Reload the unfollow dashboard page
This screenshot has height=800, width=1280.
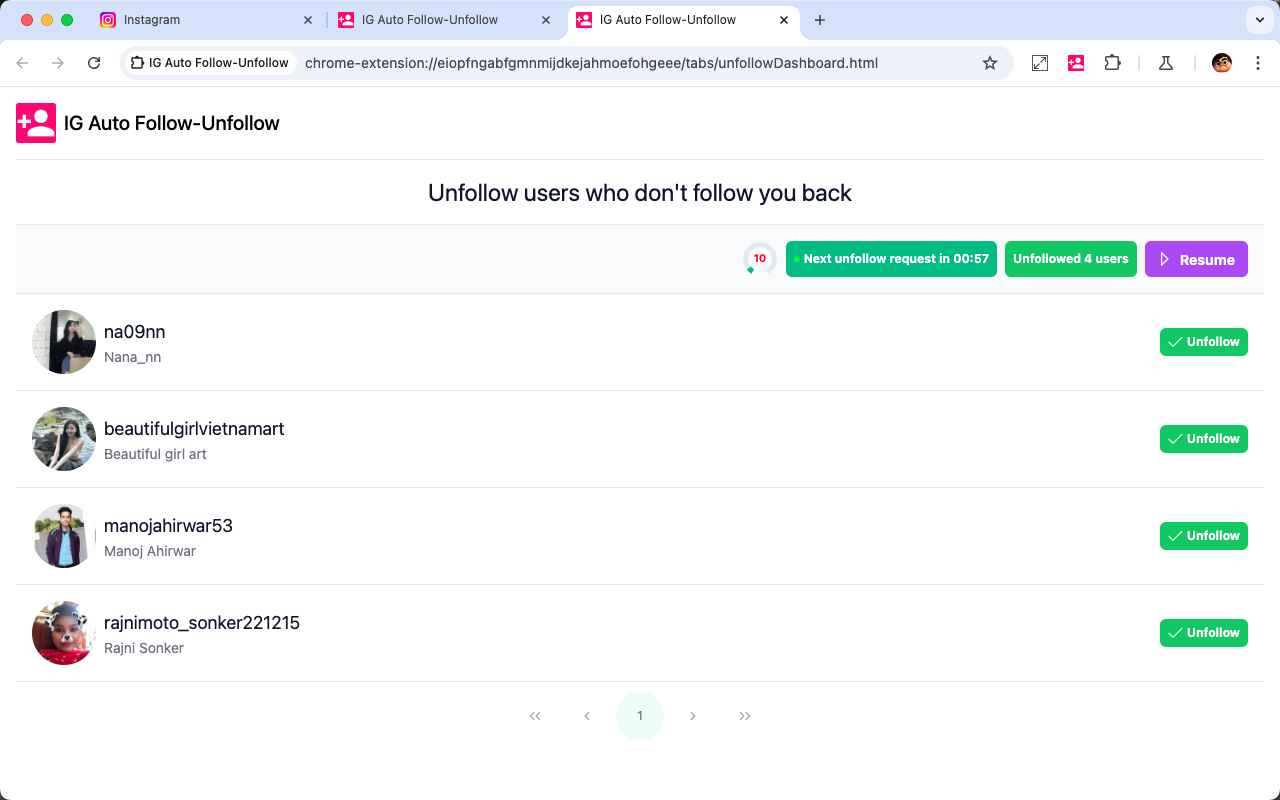coord(94,62)
